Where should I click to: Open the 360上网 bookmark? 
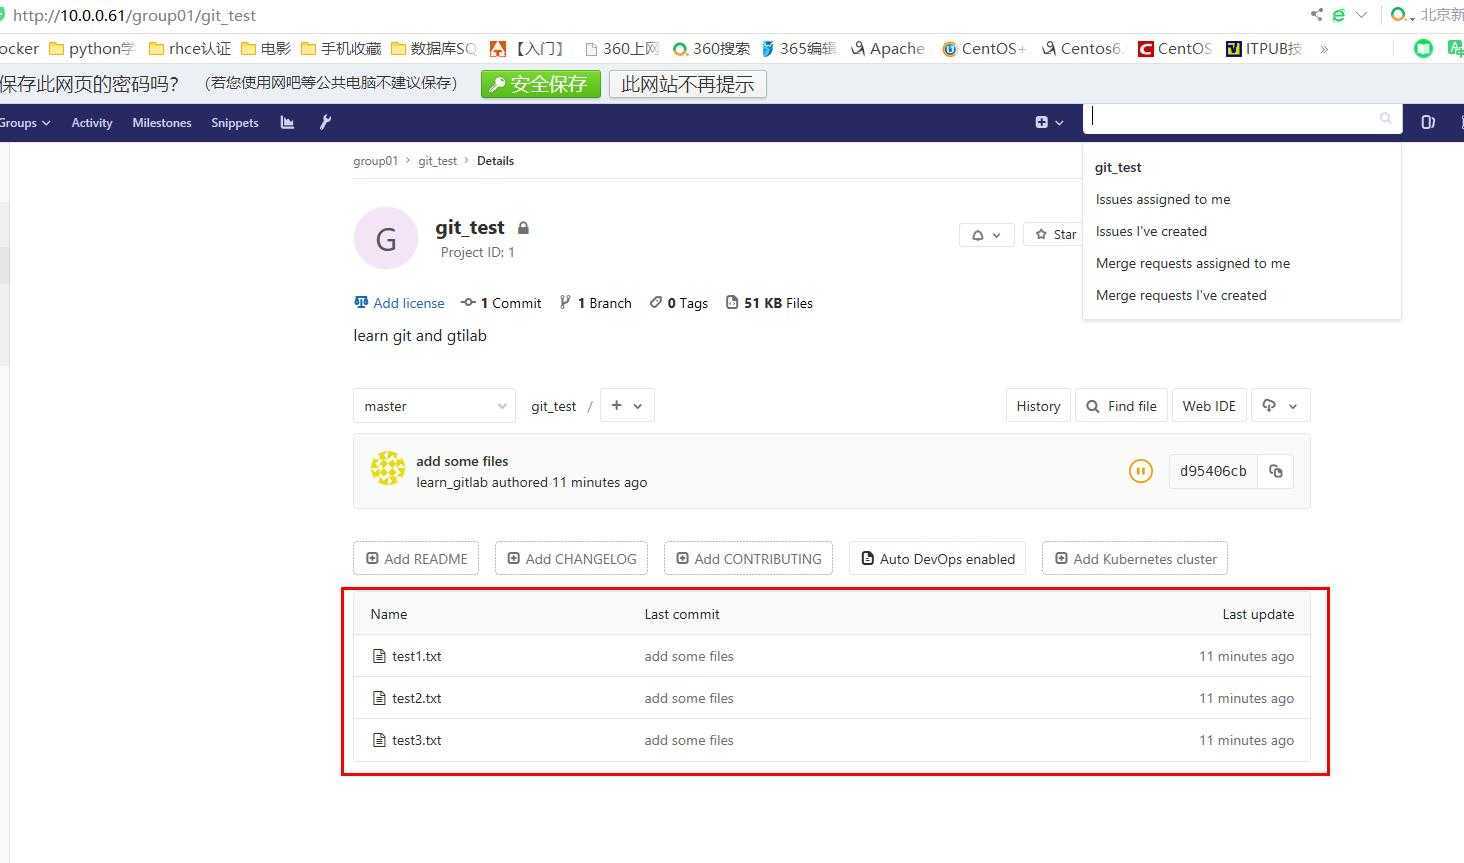pyautogui.click(x=621, y=48)
